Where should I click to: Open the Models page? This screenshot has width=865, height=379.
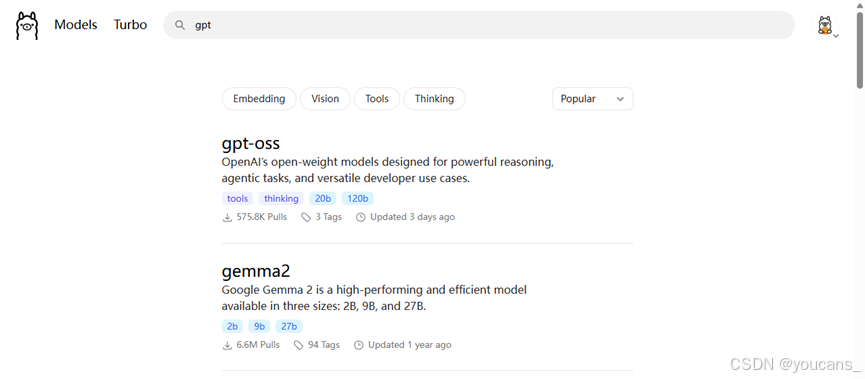click(76, 25)
